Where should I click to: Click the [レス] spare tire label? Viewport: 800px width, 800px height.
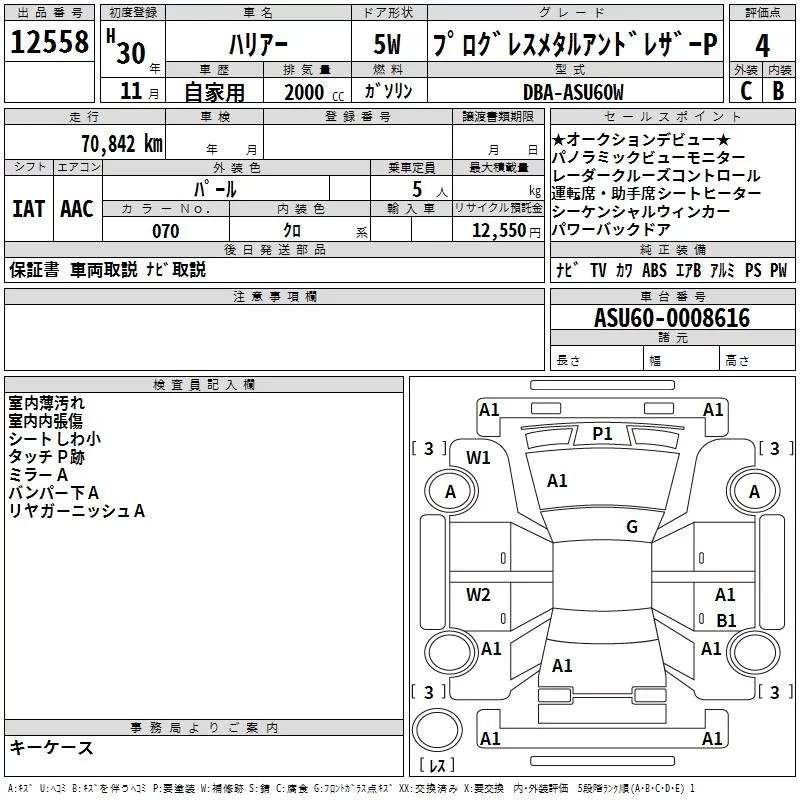point(437,765)
